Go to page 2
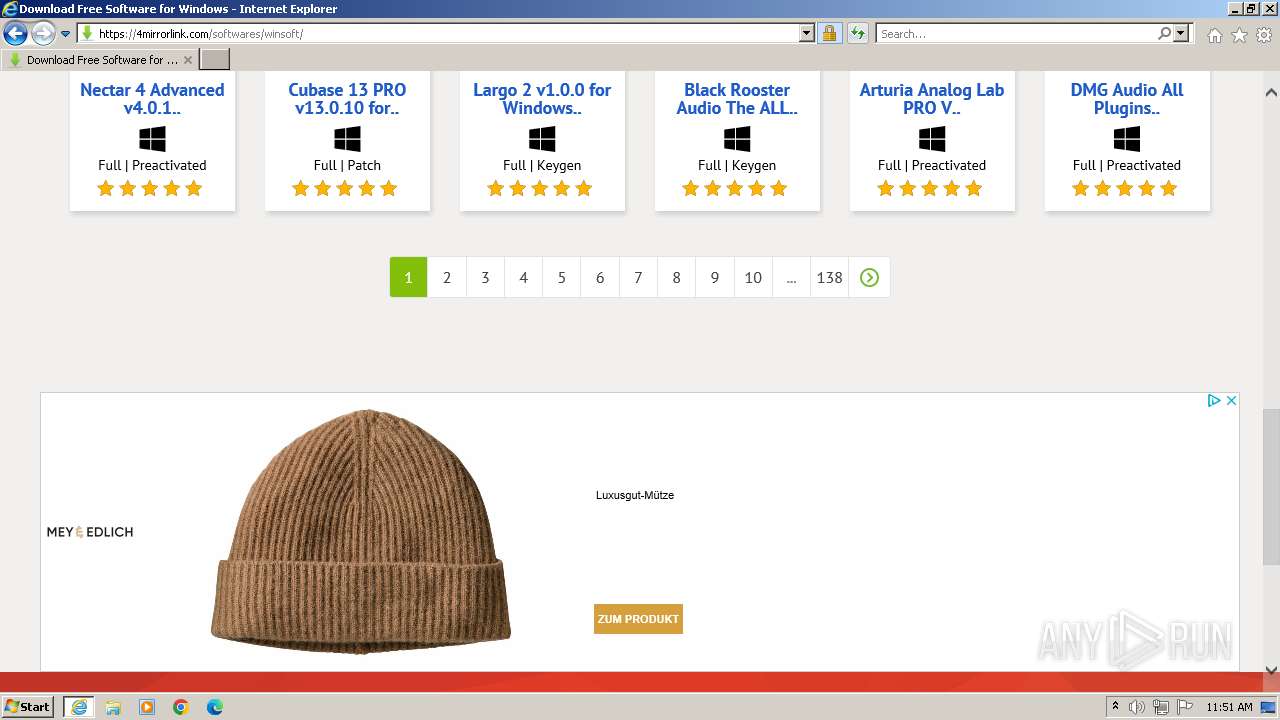The width and height of the screenshot is (1280, 720). point(447,277)
